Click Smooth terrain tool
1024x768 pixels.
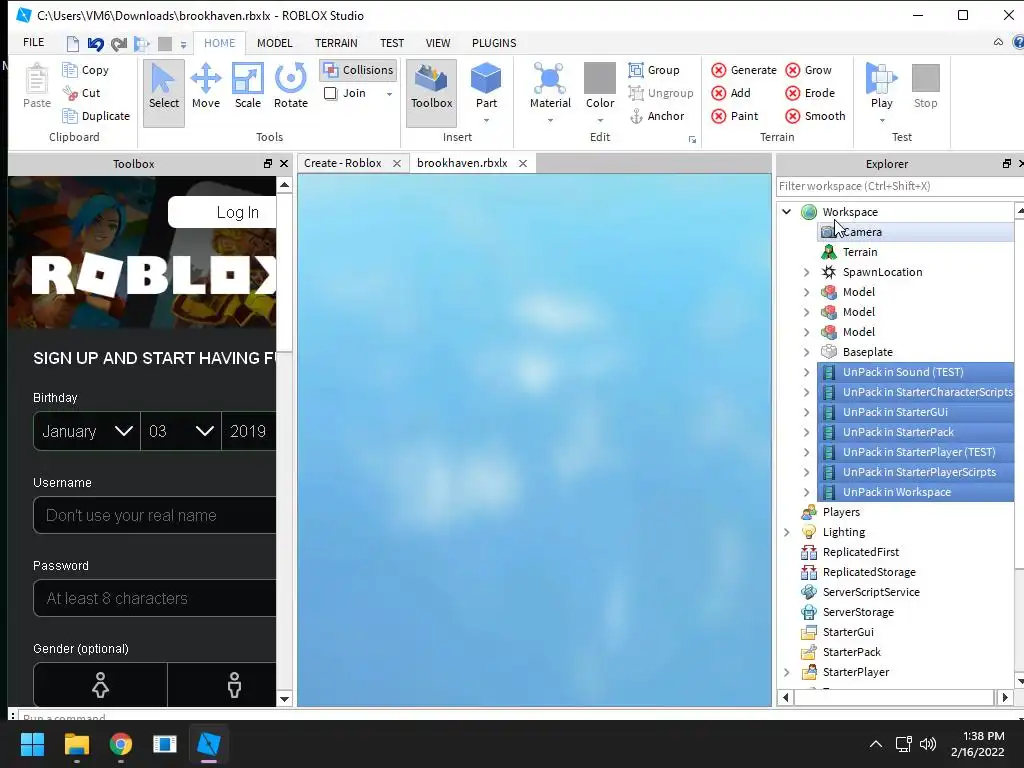(816, 116)
